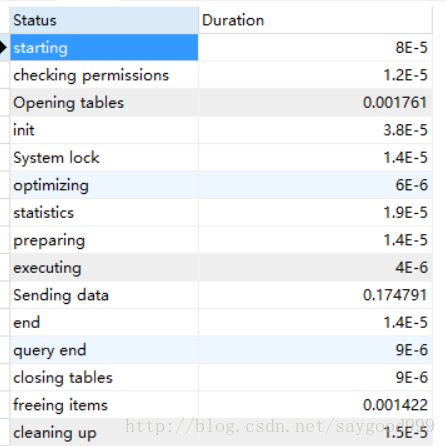
Task: Click System lock's duration 1.4E-5
Action: (x=315, y=158)
